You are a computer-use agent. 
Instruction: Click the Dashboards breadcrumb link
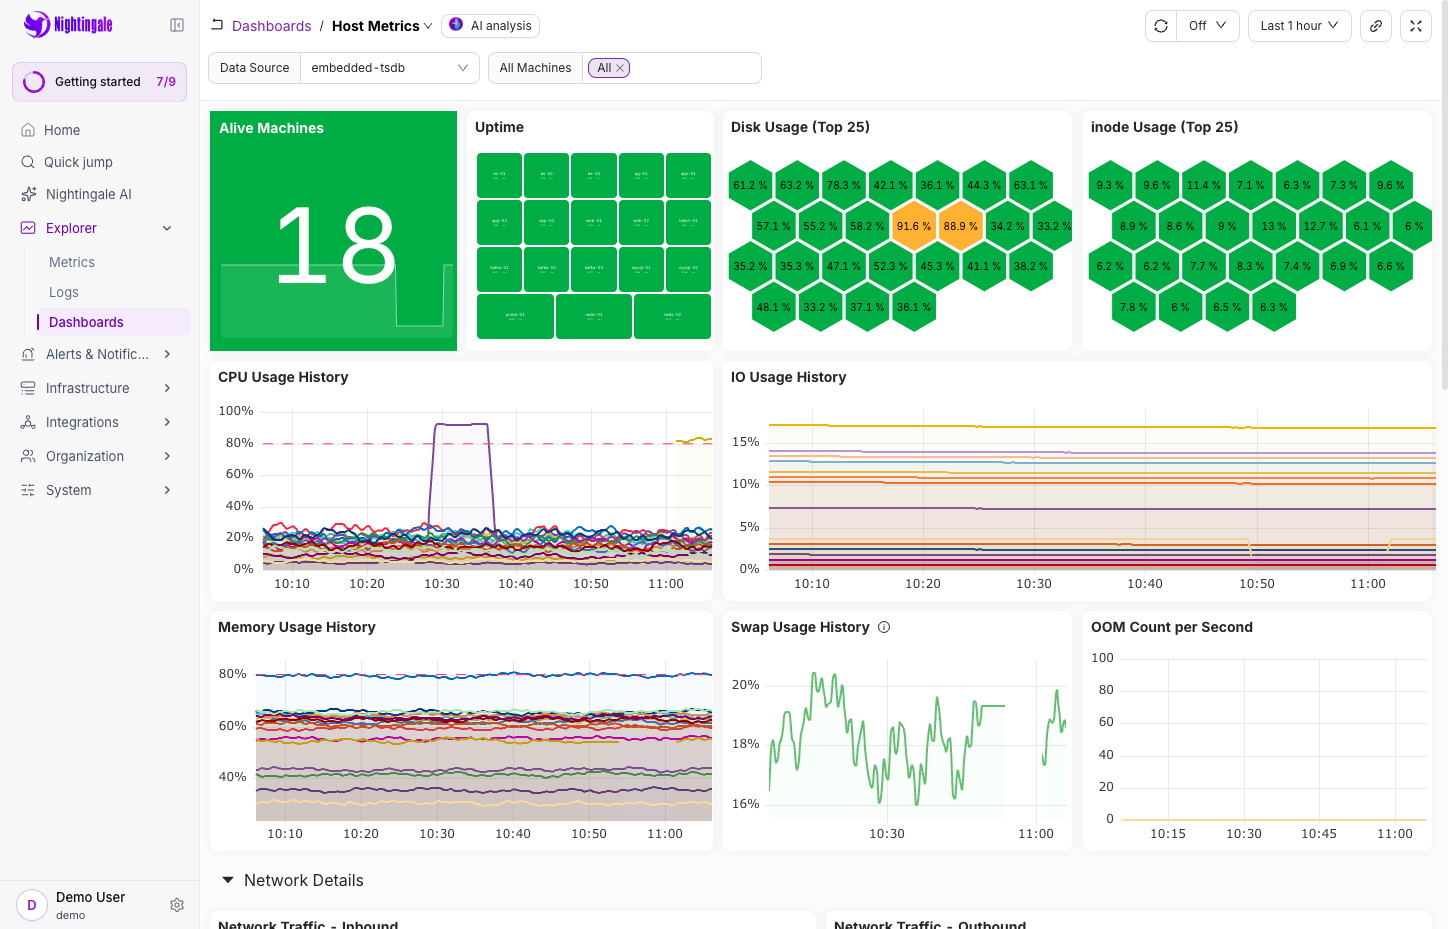pyautogui.click(x=271, y=26)
